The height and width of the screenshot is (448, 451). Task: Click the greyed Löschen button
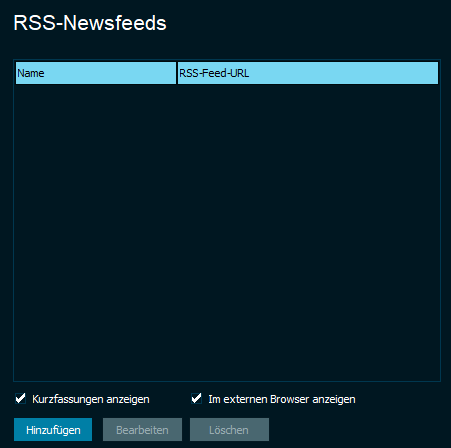click(229, 430)
